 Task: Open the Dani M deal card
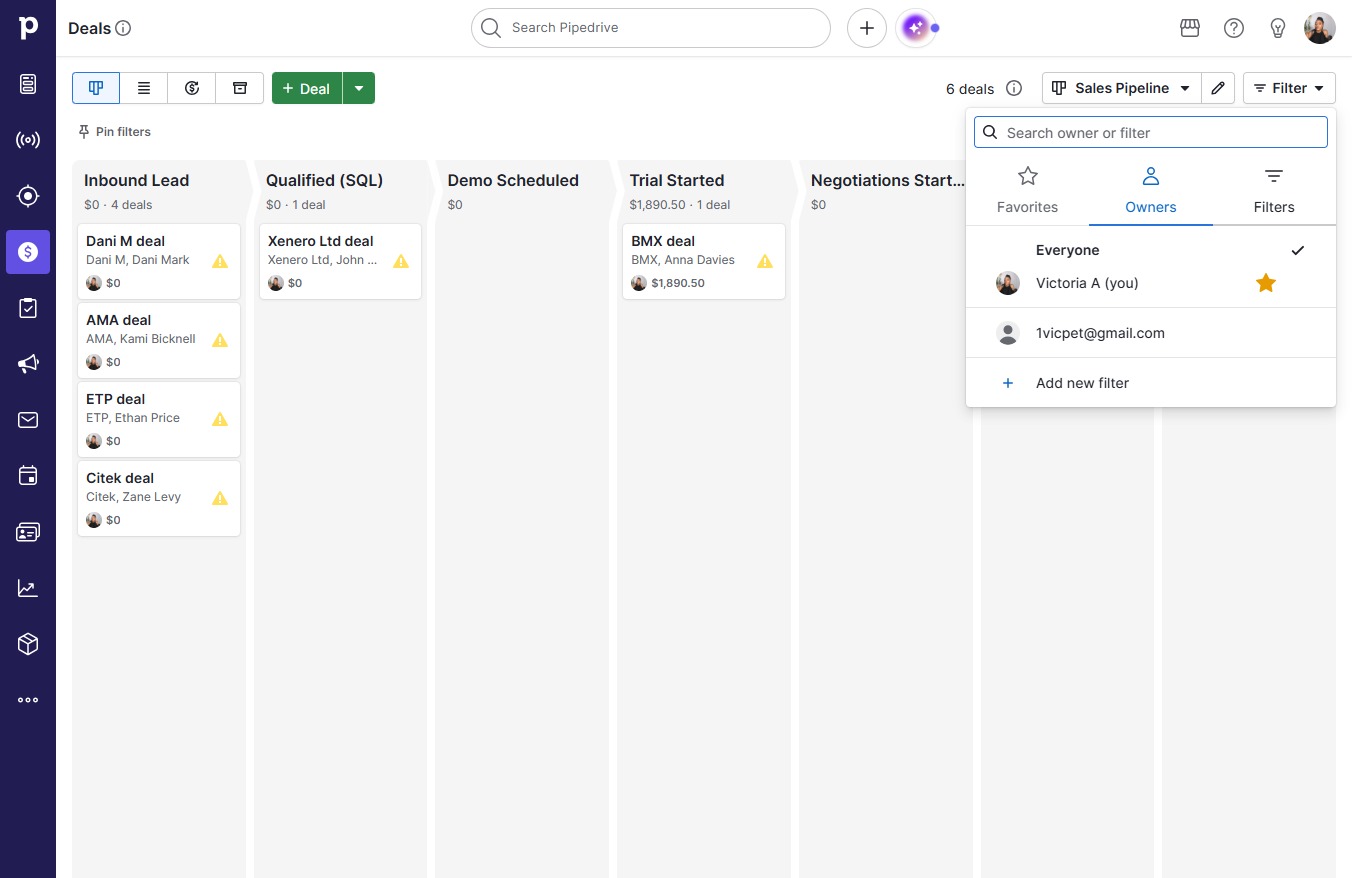coord(159,261)
